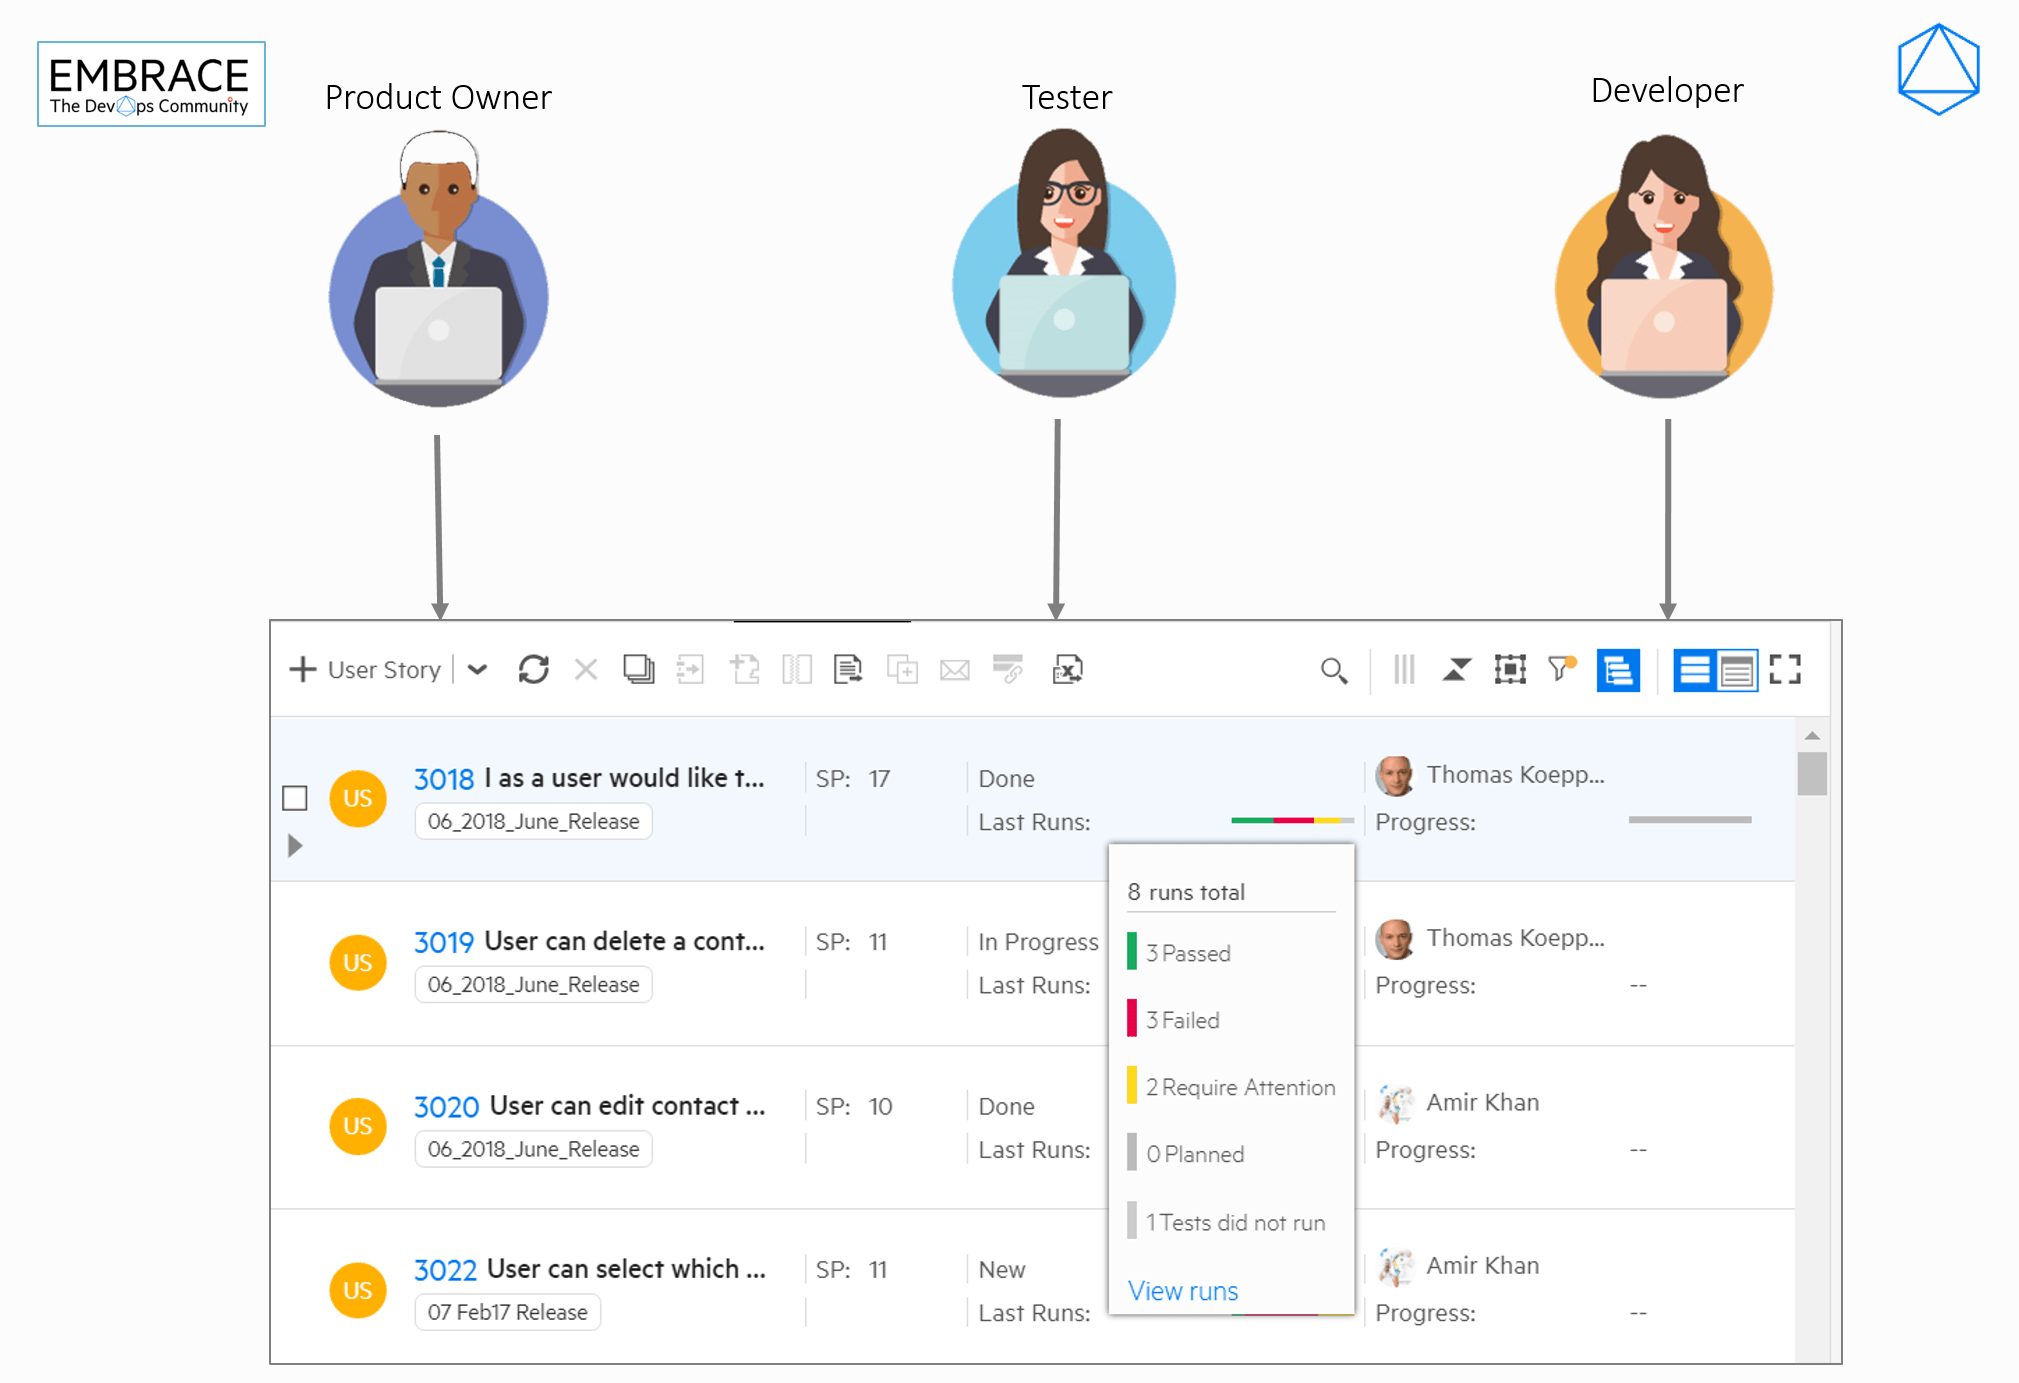Click the collapse-all sort arrow icon
Screen dimensions: 2019x1383
pos(1456,669)
